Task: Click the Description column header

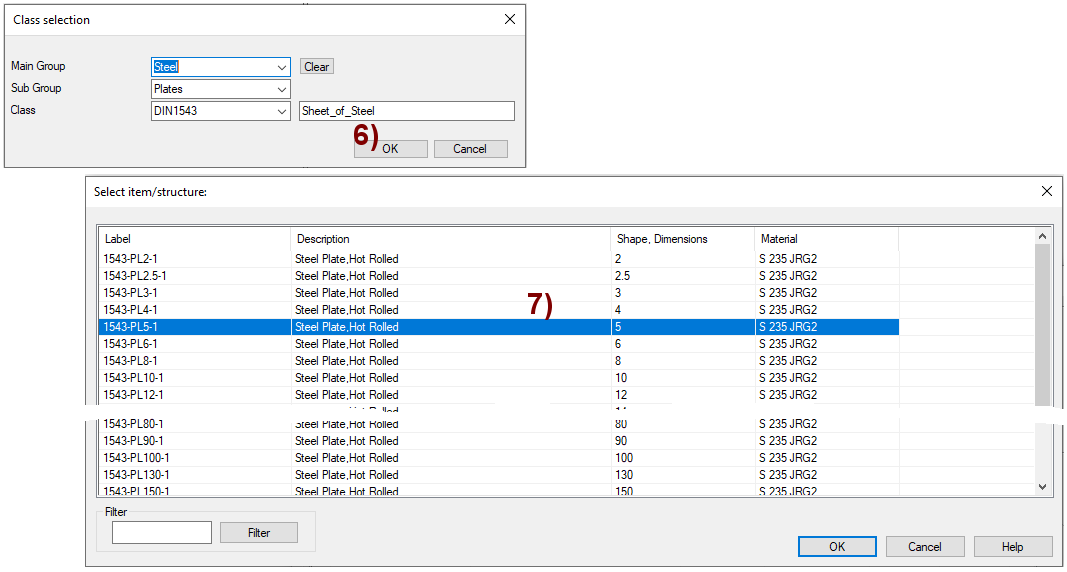Action: point(450,239)
